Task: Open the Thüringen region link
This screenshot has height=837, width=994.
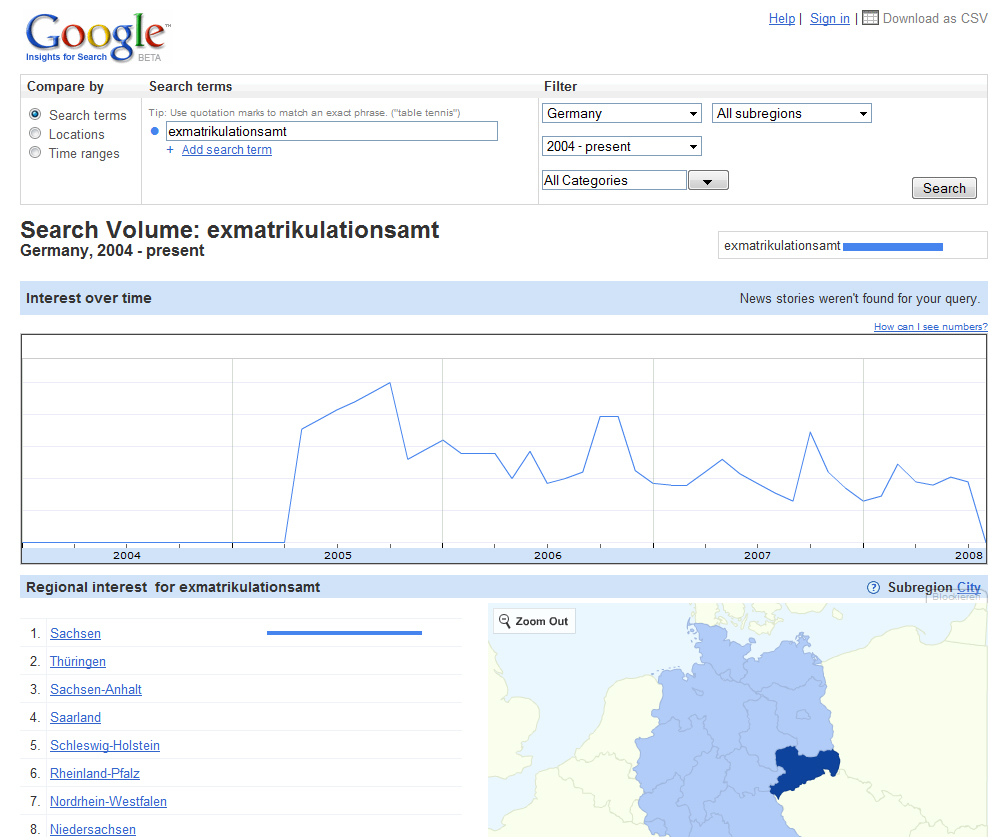Action: [78, 662]
